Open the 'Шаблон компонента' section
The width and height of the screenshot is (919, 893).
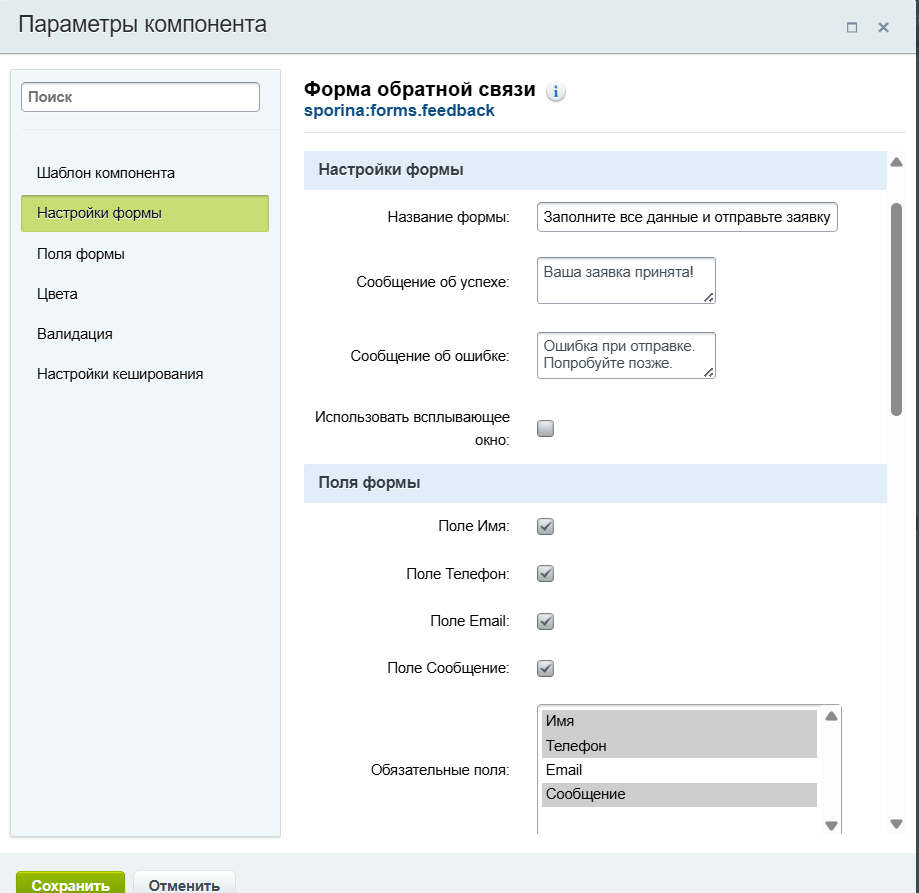coord(106,173)
